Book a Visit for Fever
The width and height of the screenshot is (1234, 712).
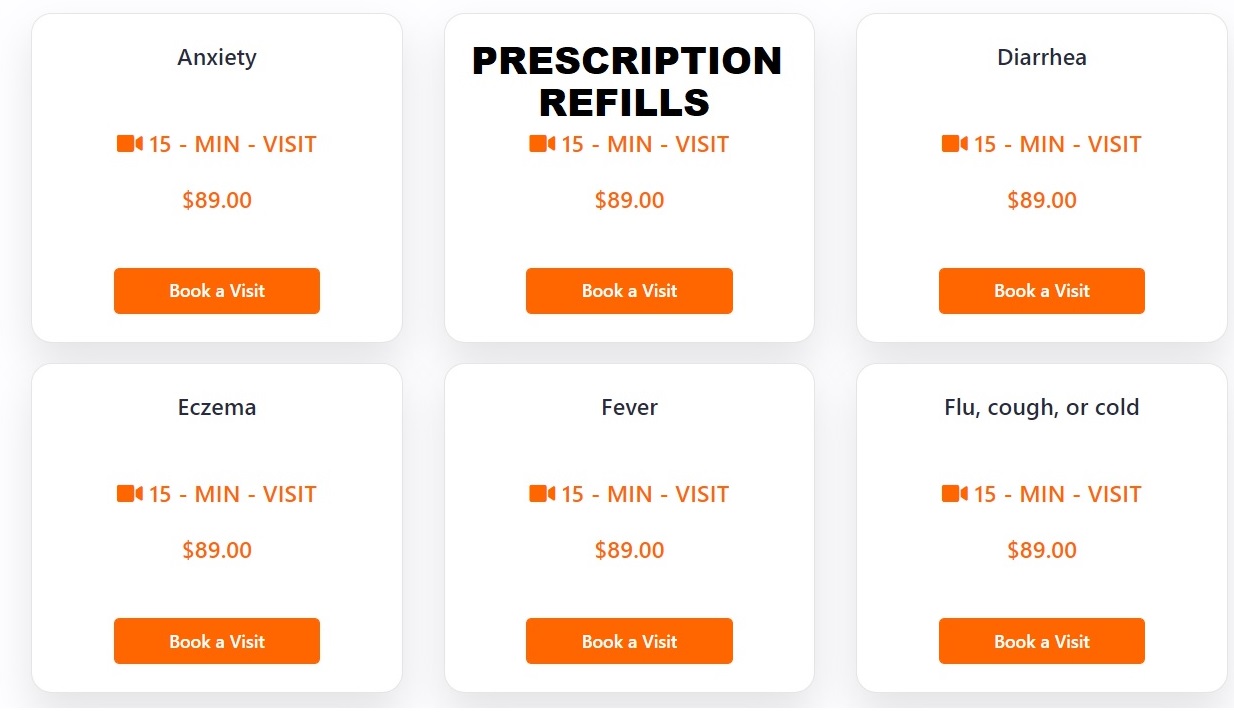pos(629,641)
